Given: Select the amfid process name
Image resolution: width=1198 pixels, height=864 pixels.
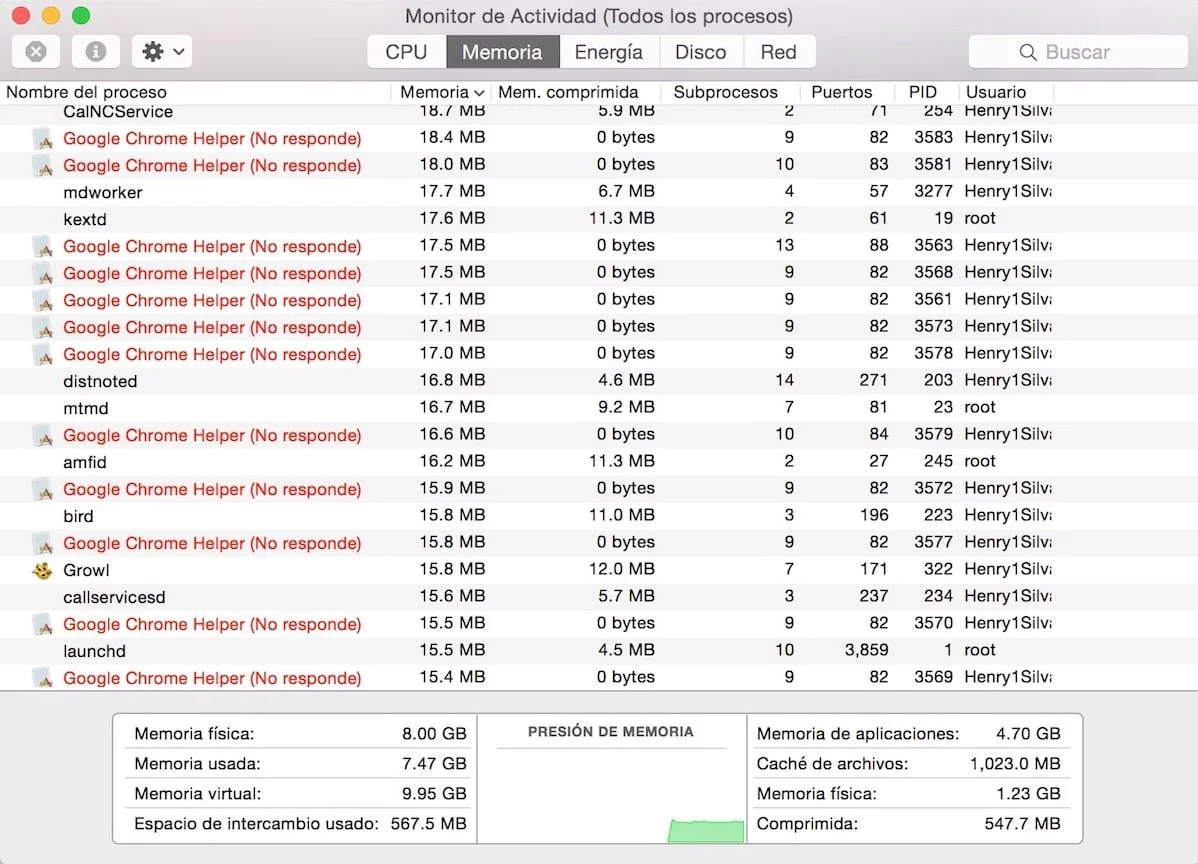Looking at the screenshot, I should (85, 462).
